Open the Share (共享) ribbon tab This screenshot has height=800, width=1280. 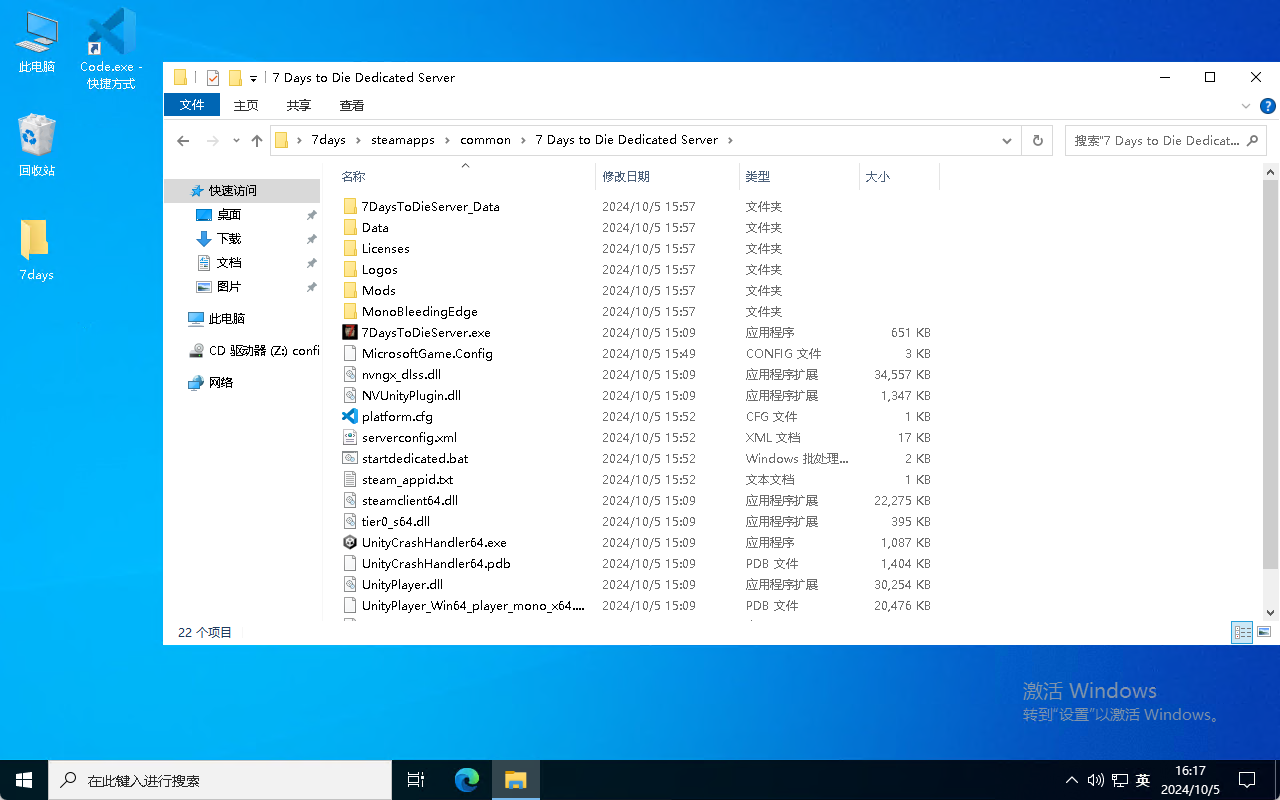point(298,105)
